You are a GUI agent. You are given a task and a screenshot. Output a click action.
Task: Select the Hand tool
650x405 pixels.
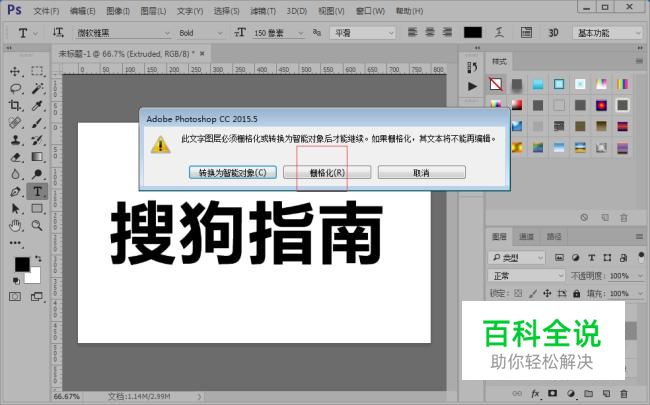pyautogui.click(x=15, y=226)
